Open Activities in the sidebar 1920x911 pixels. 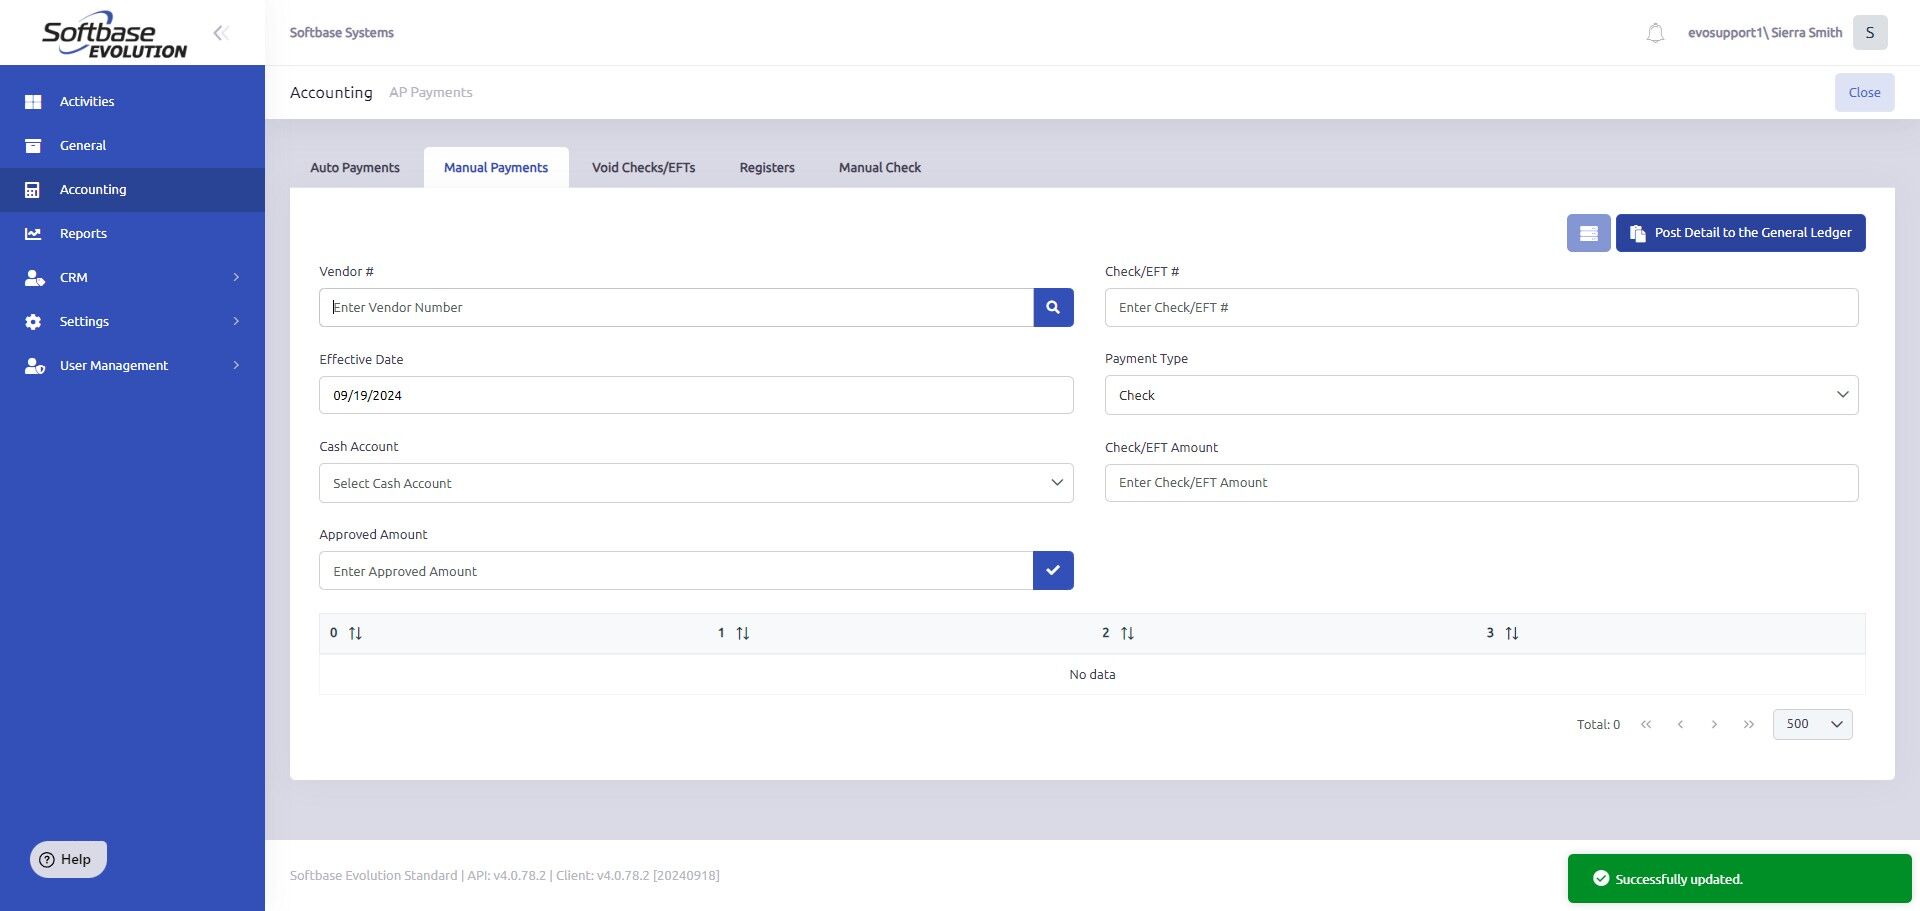click(132, 102)
